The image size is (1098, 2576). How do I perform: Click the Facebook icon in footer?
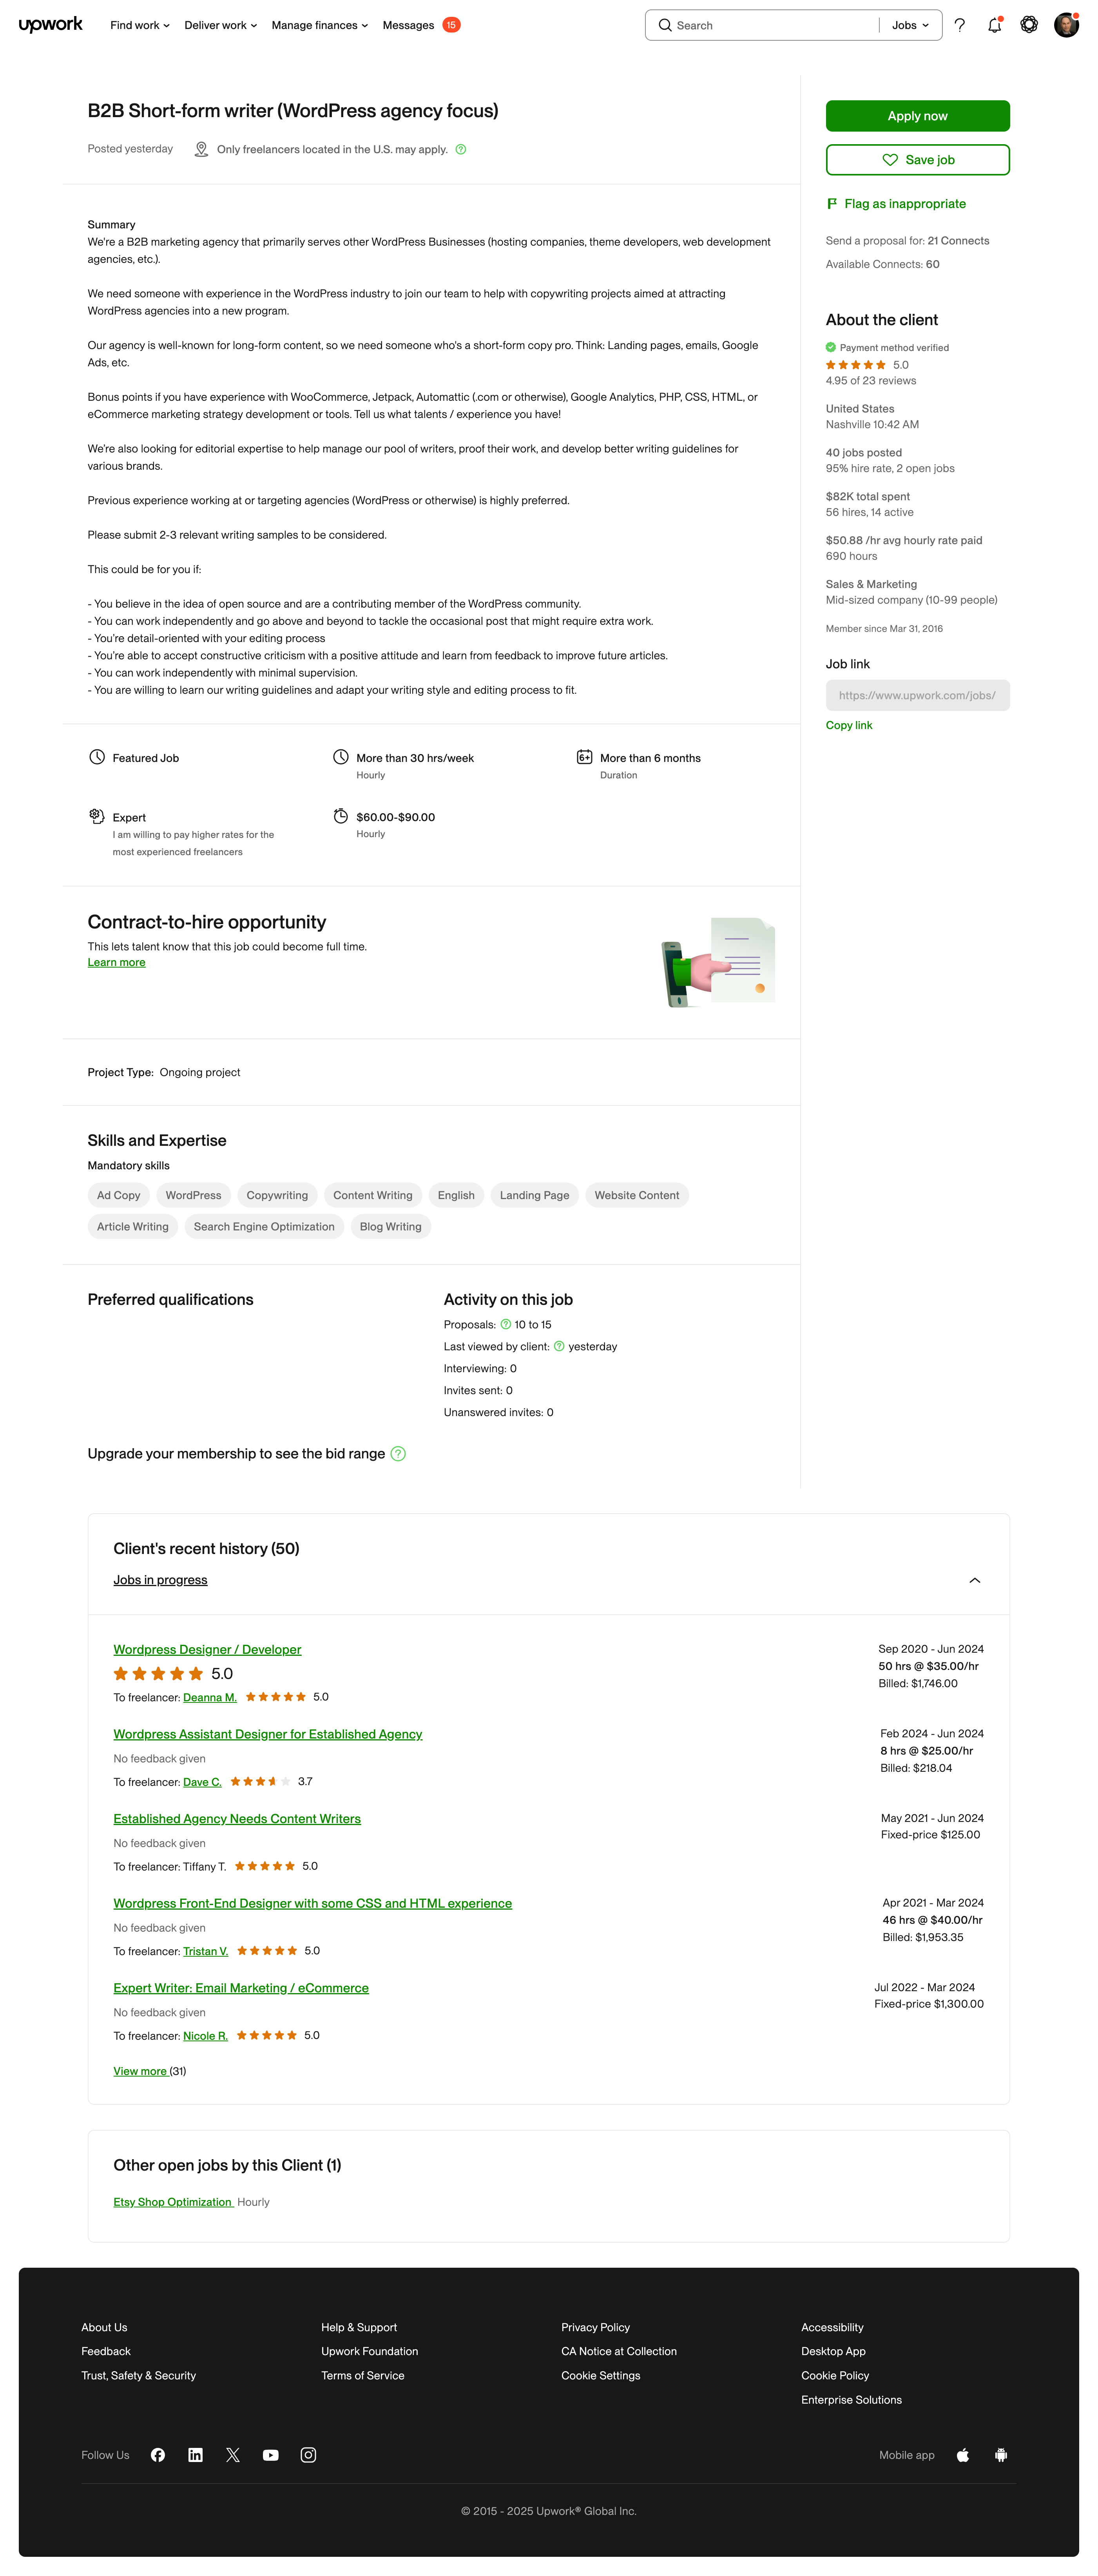pos(158,2455)
